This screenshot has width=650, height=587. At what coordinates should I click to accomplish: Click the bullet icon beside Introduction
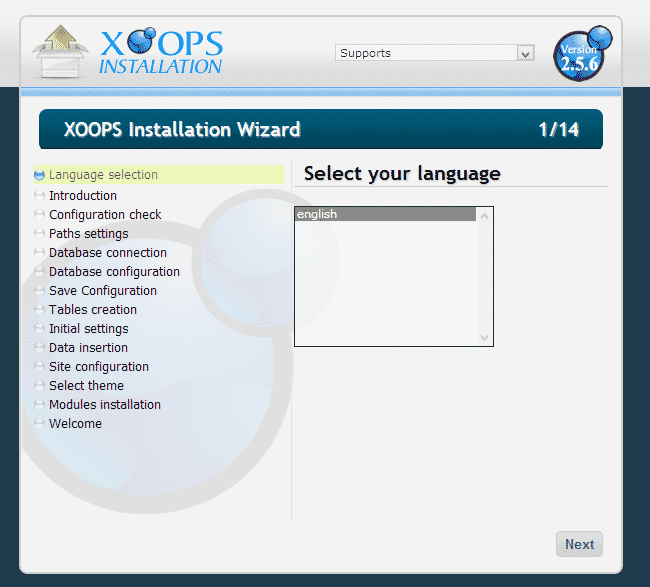pyautogui.click(x=39, y=196)
